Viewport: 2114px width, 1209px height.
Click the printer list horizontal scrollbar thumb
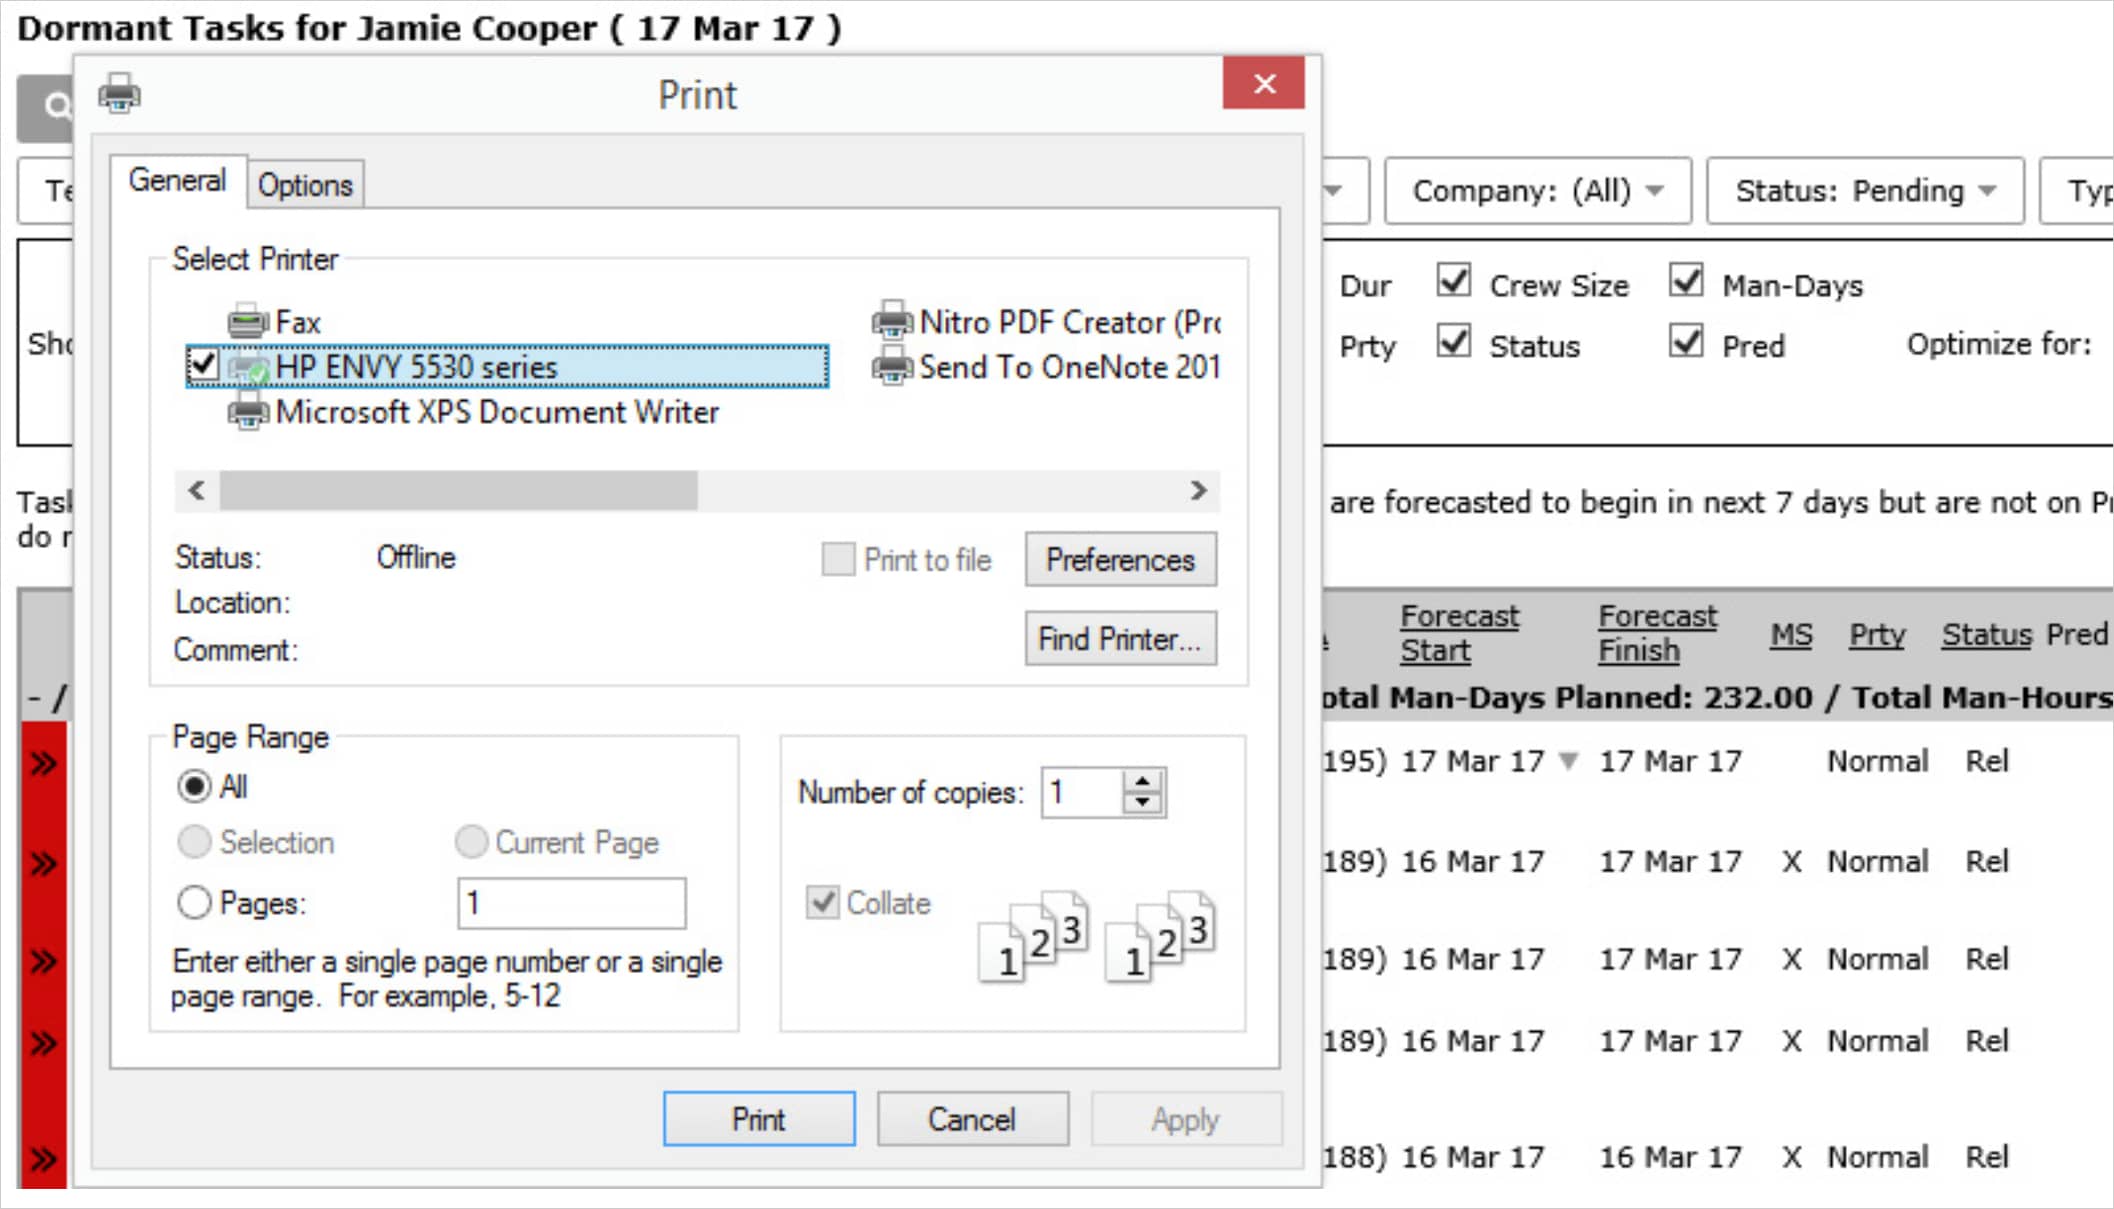coord(459,490)
